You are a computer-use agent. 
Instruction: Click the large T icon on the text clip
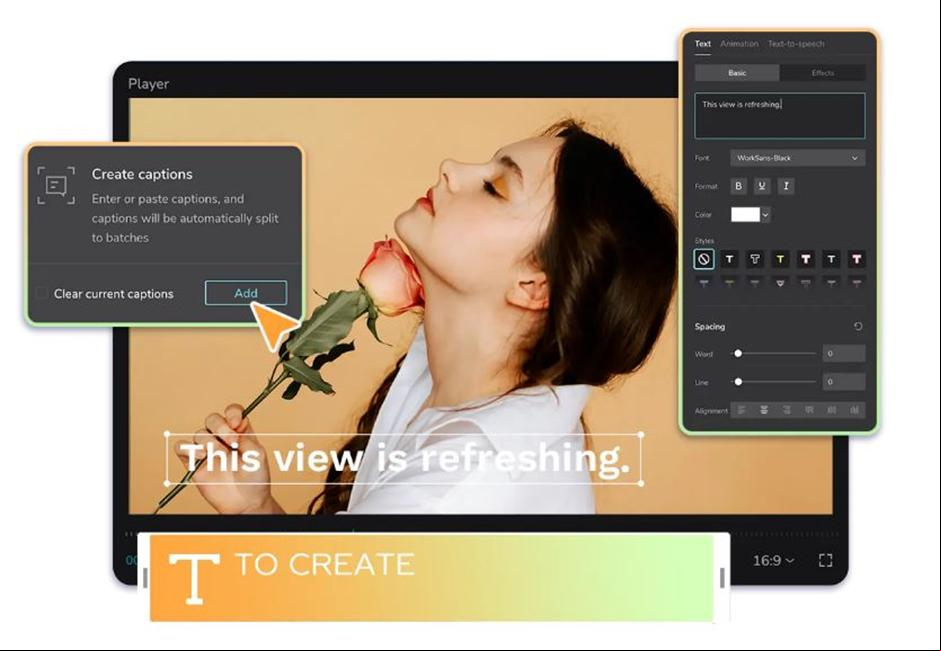point(194,578)
